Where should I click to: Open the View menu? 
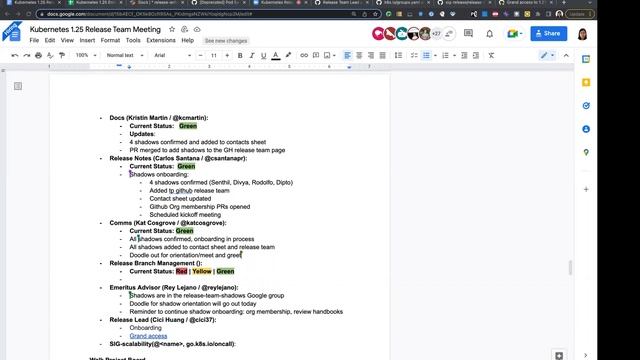click(67, 40)
